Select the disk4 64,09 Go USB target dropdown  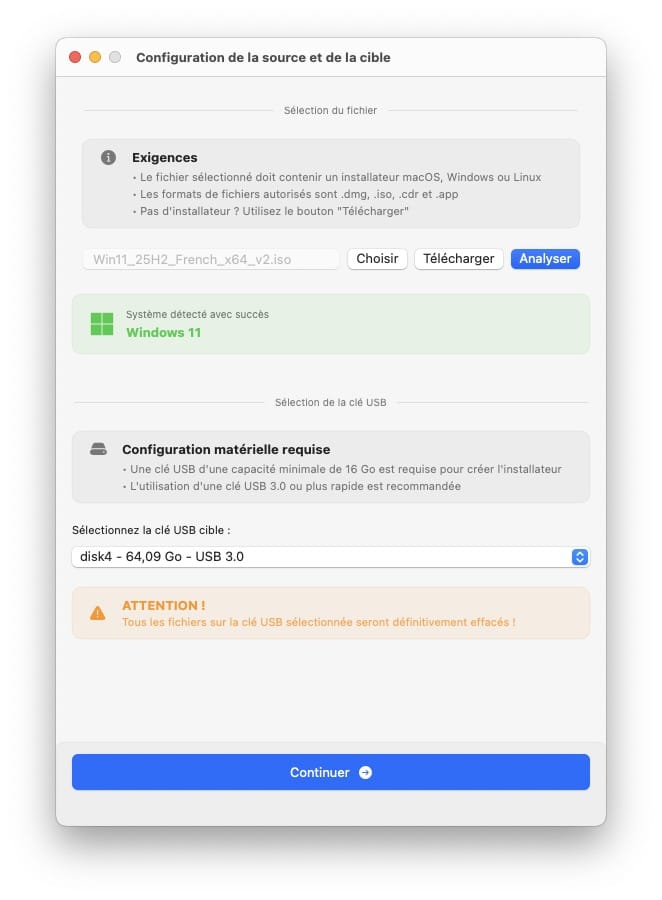pos(331,557)
